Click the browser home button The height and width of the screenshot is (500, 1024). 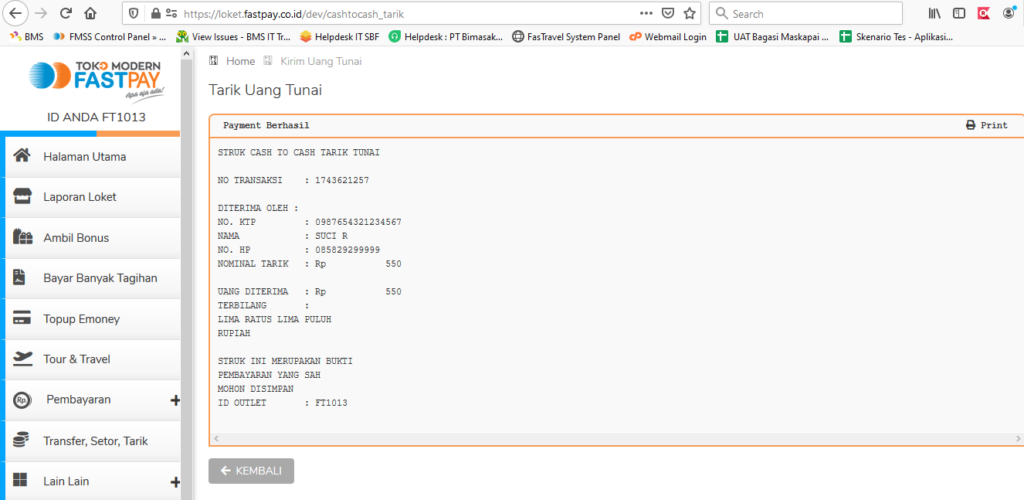pyautogui.click(x=91, y=14)
